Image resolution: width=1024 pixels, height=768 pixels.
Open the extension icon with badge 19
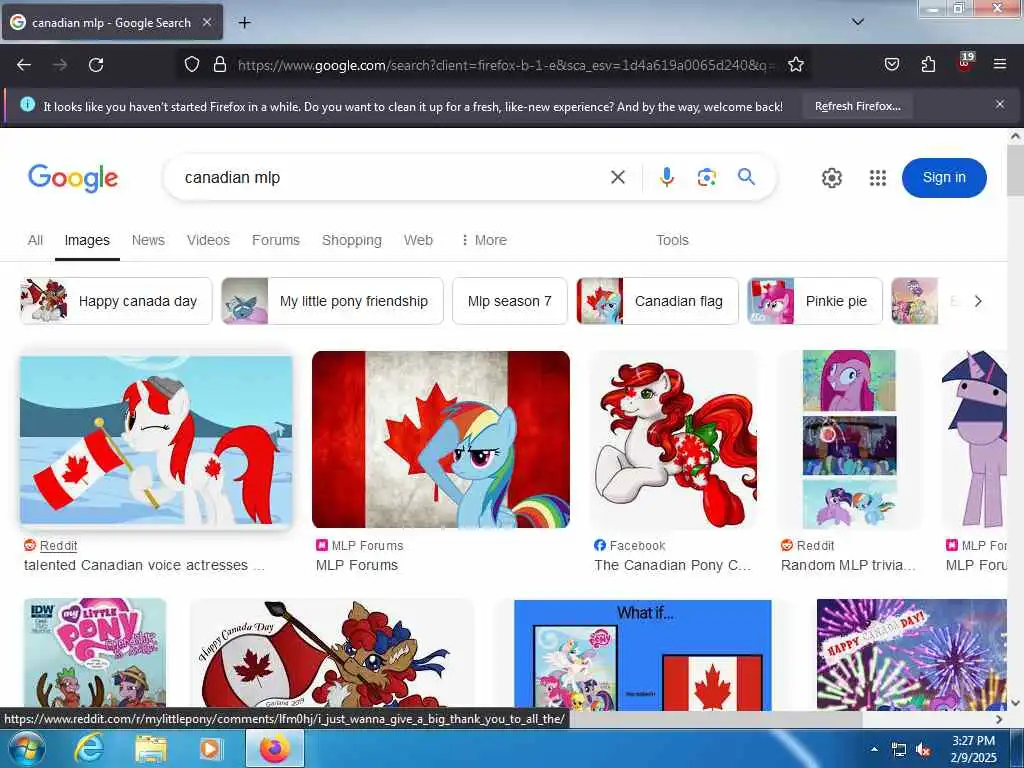pos(965,63)
